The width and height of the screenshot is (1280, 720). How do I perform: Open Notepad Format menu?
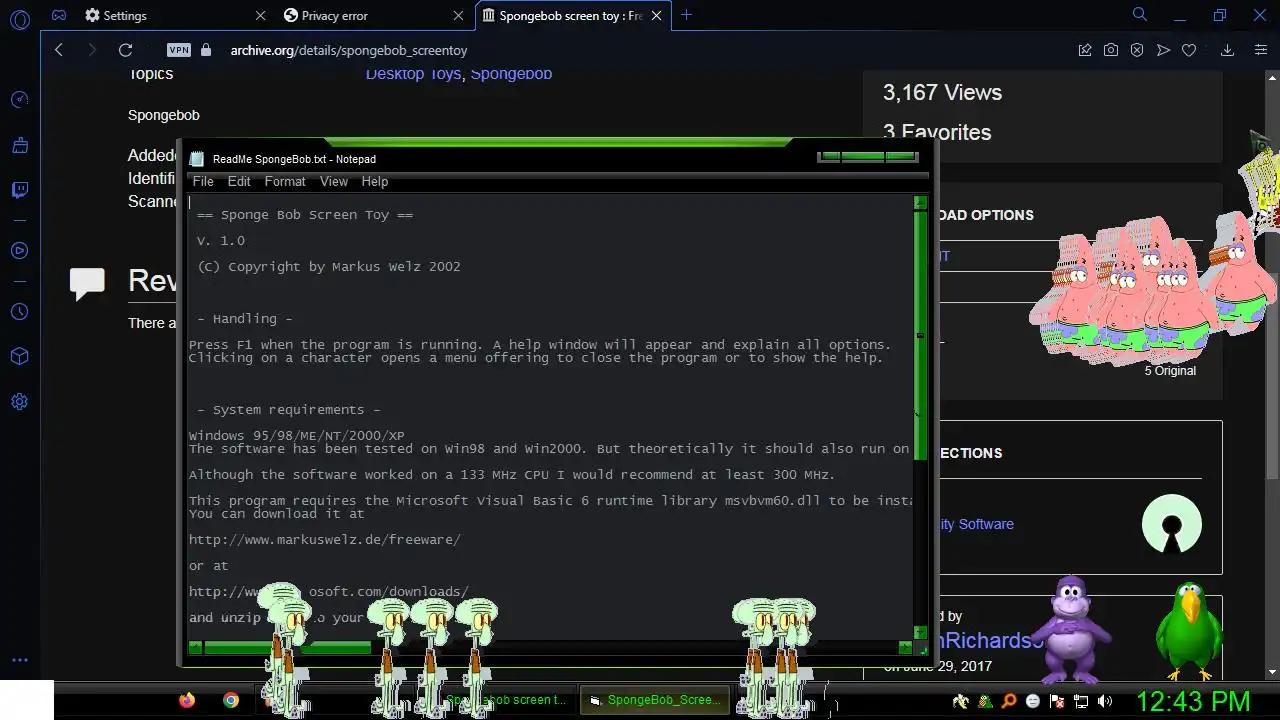pyautogui.click(x=285, y=181)
